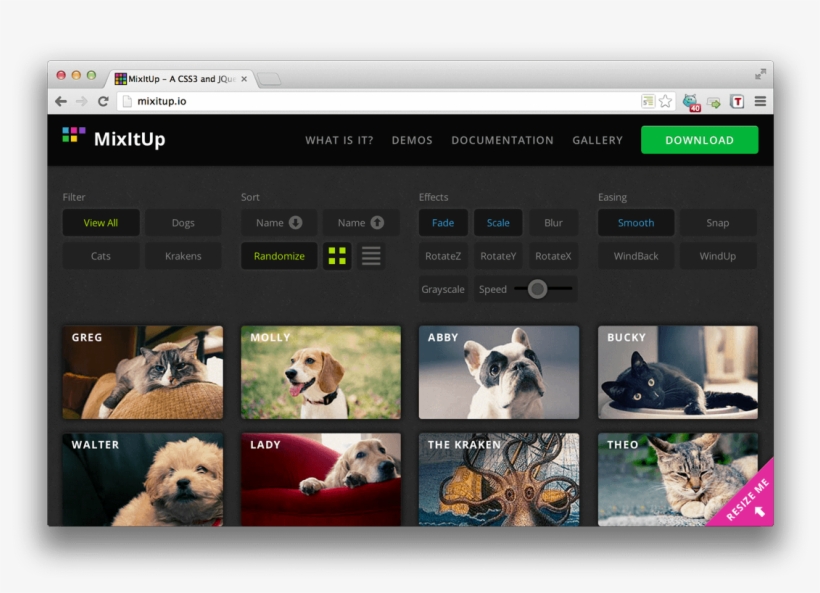
Task: Open the red T extension icon
Action: pyautogui.click(x=737, y=101)
